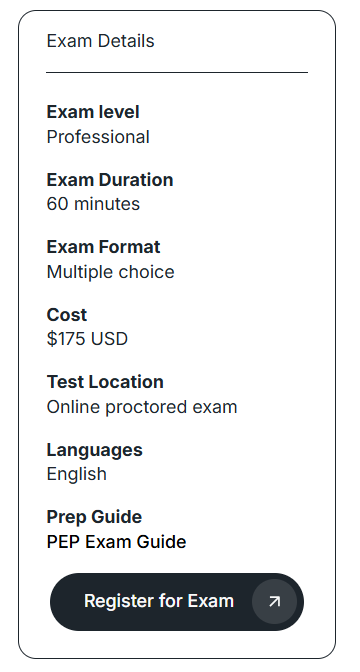Select the Test Location label
Image resolution: width=360 pixels, height=672 pixels.
coord(105,382)
